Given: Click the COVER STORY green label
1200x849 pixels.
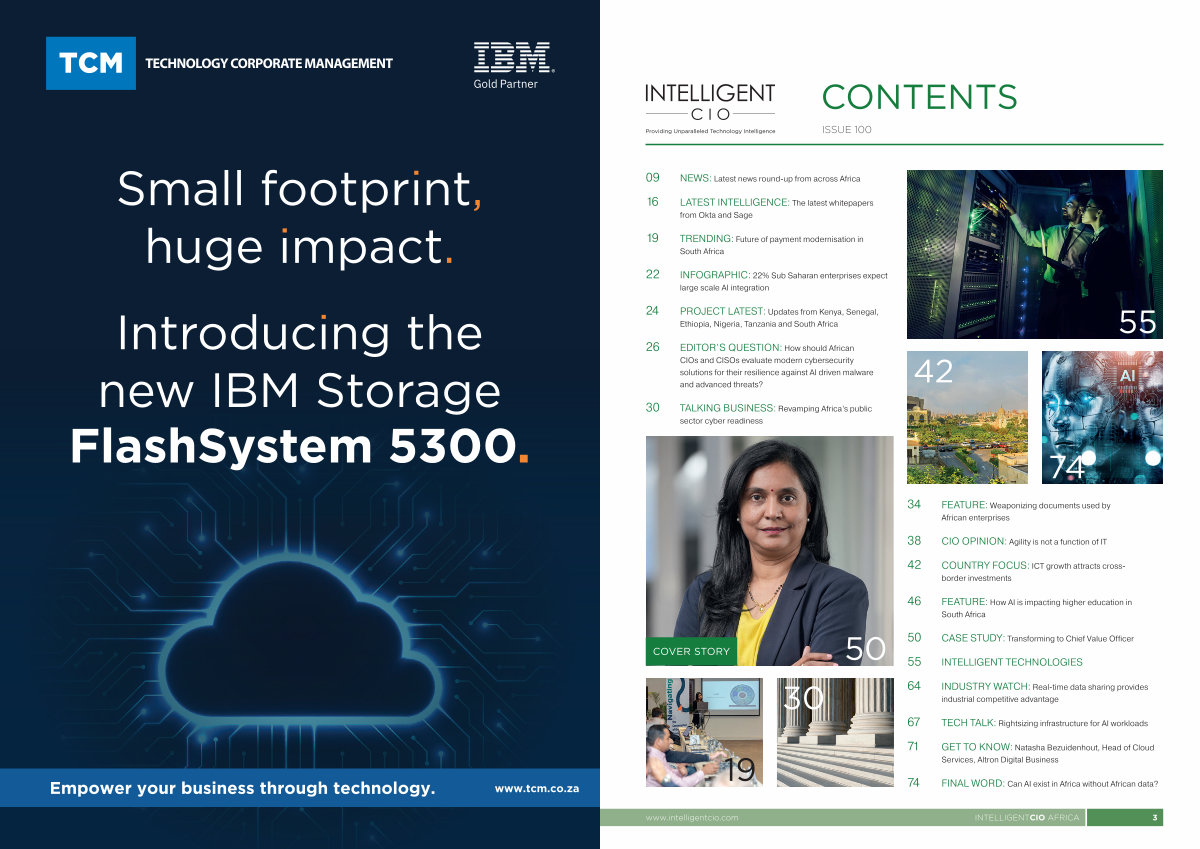Looking at the screenshot, I should (691, 651).
